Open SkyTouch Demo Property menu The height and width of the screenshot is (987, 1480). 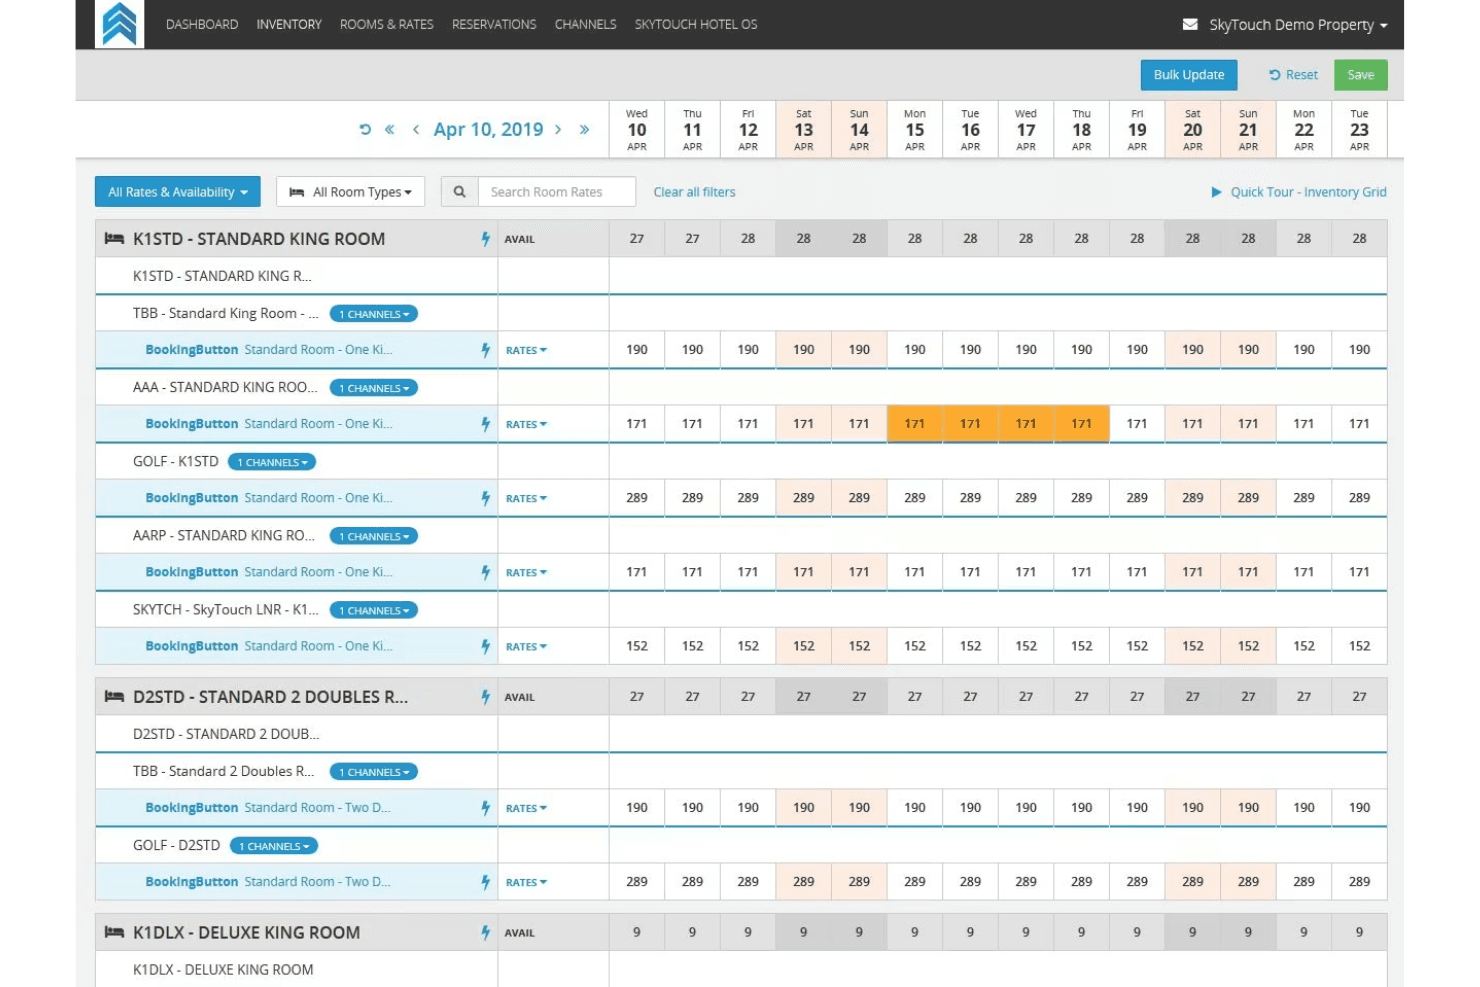point(1297,24)
